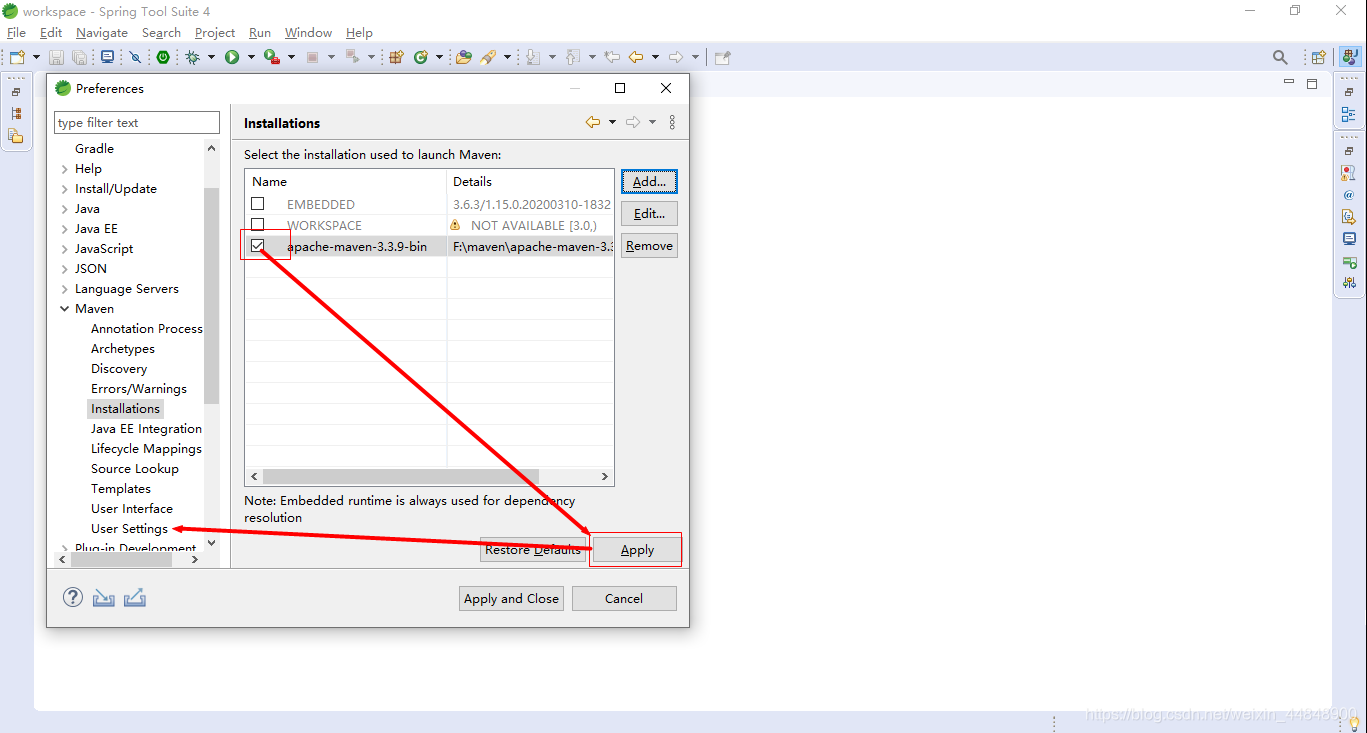Click the Remove button

(649, 246)
